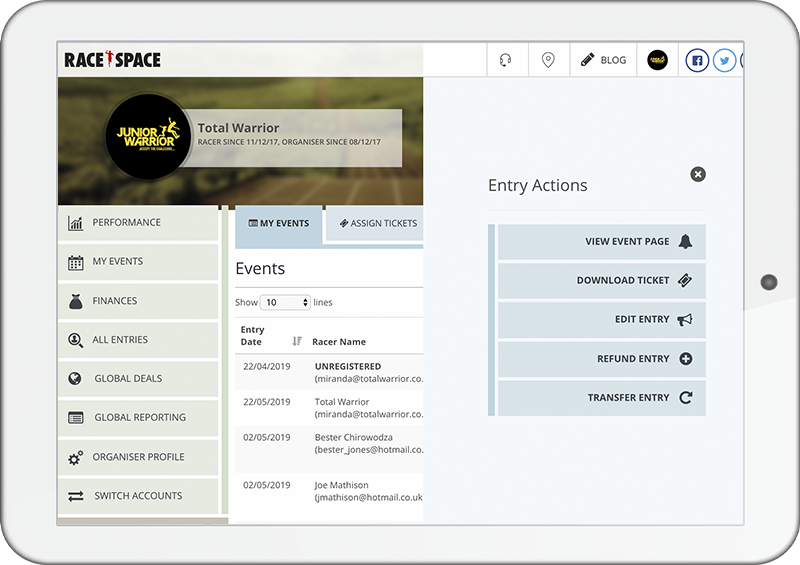Open the BLOG link

click(603, 60)
